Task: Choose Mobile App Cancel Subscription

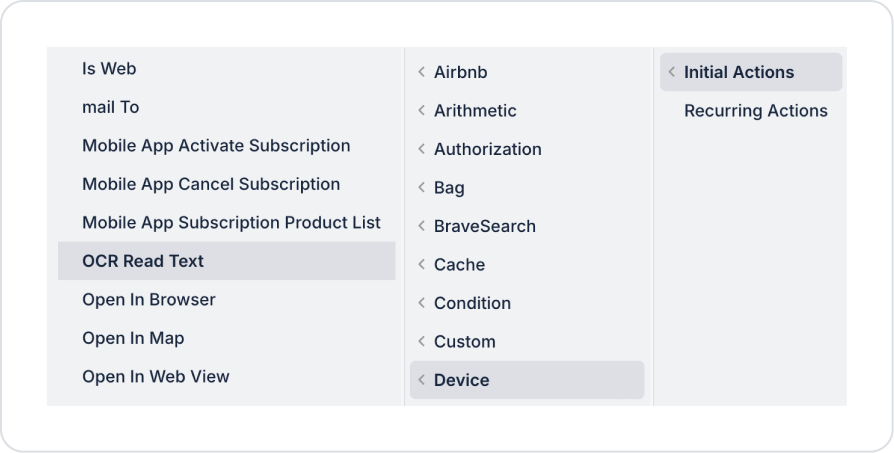Action: click(x=211, y=184)
